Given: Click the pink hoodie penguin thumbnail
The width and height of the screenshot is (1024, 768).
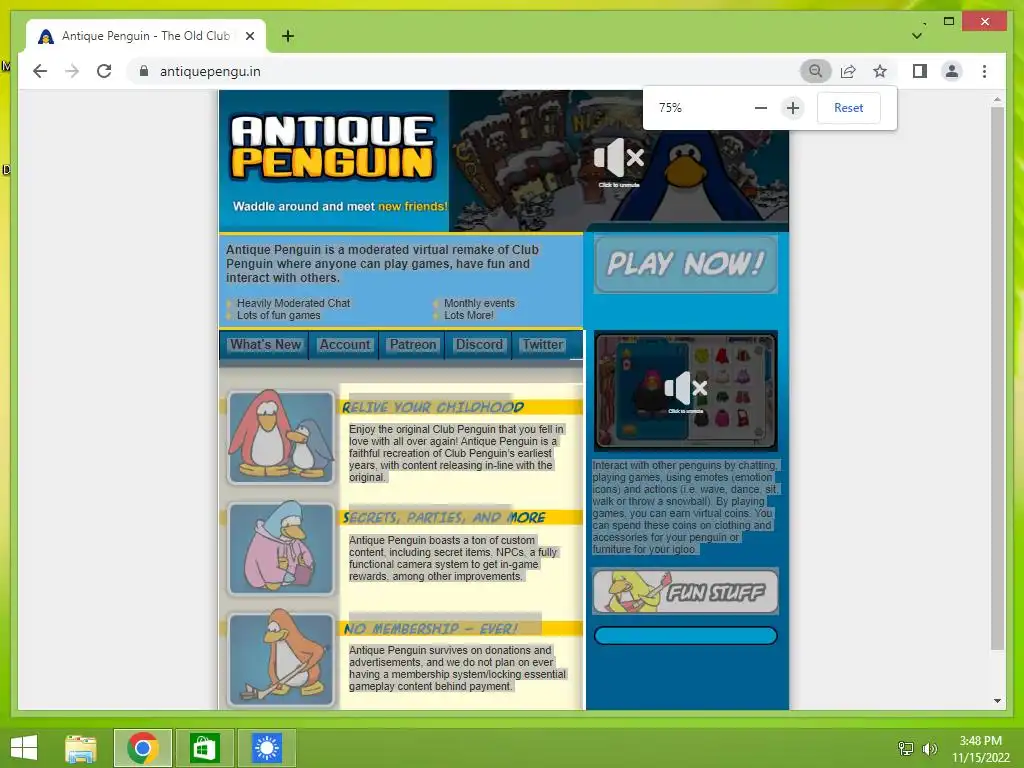Looking at the screenshot, I should (x=281, y=549).
